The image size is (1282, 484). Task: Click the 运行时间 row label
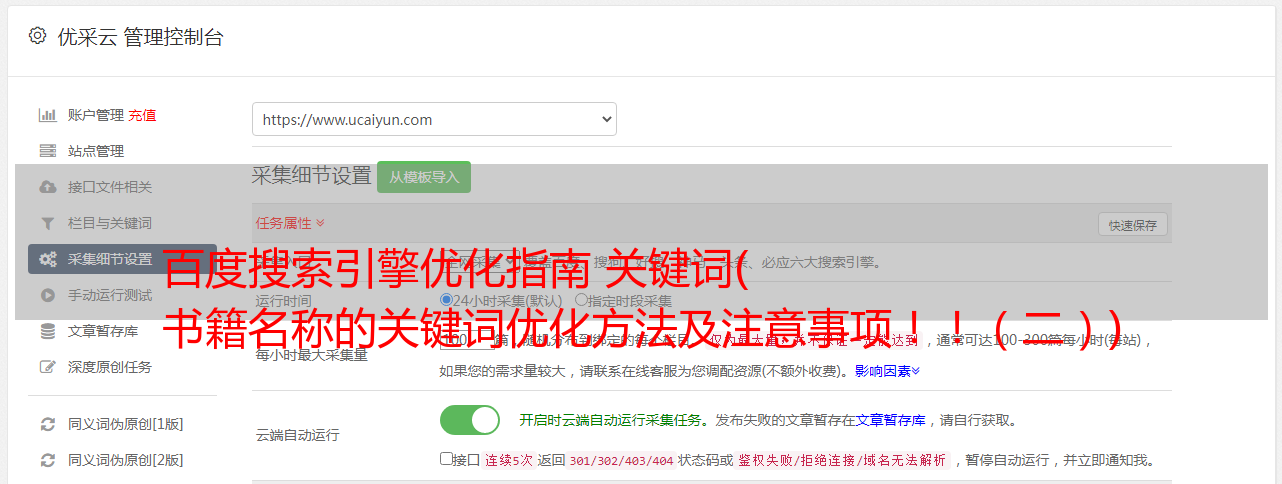283,300
